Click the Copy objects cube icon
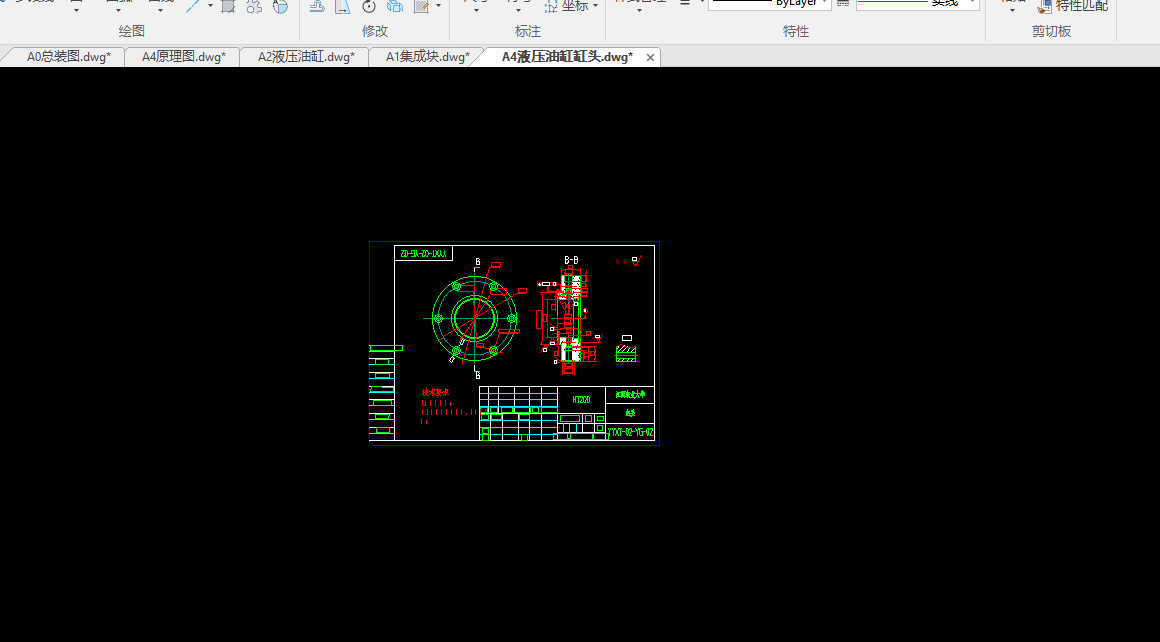The width and height of the screenshot is (1160, 642). 395,6
